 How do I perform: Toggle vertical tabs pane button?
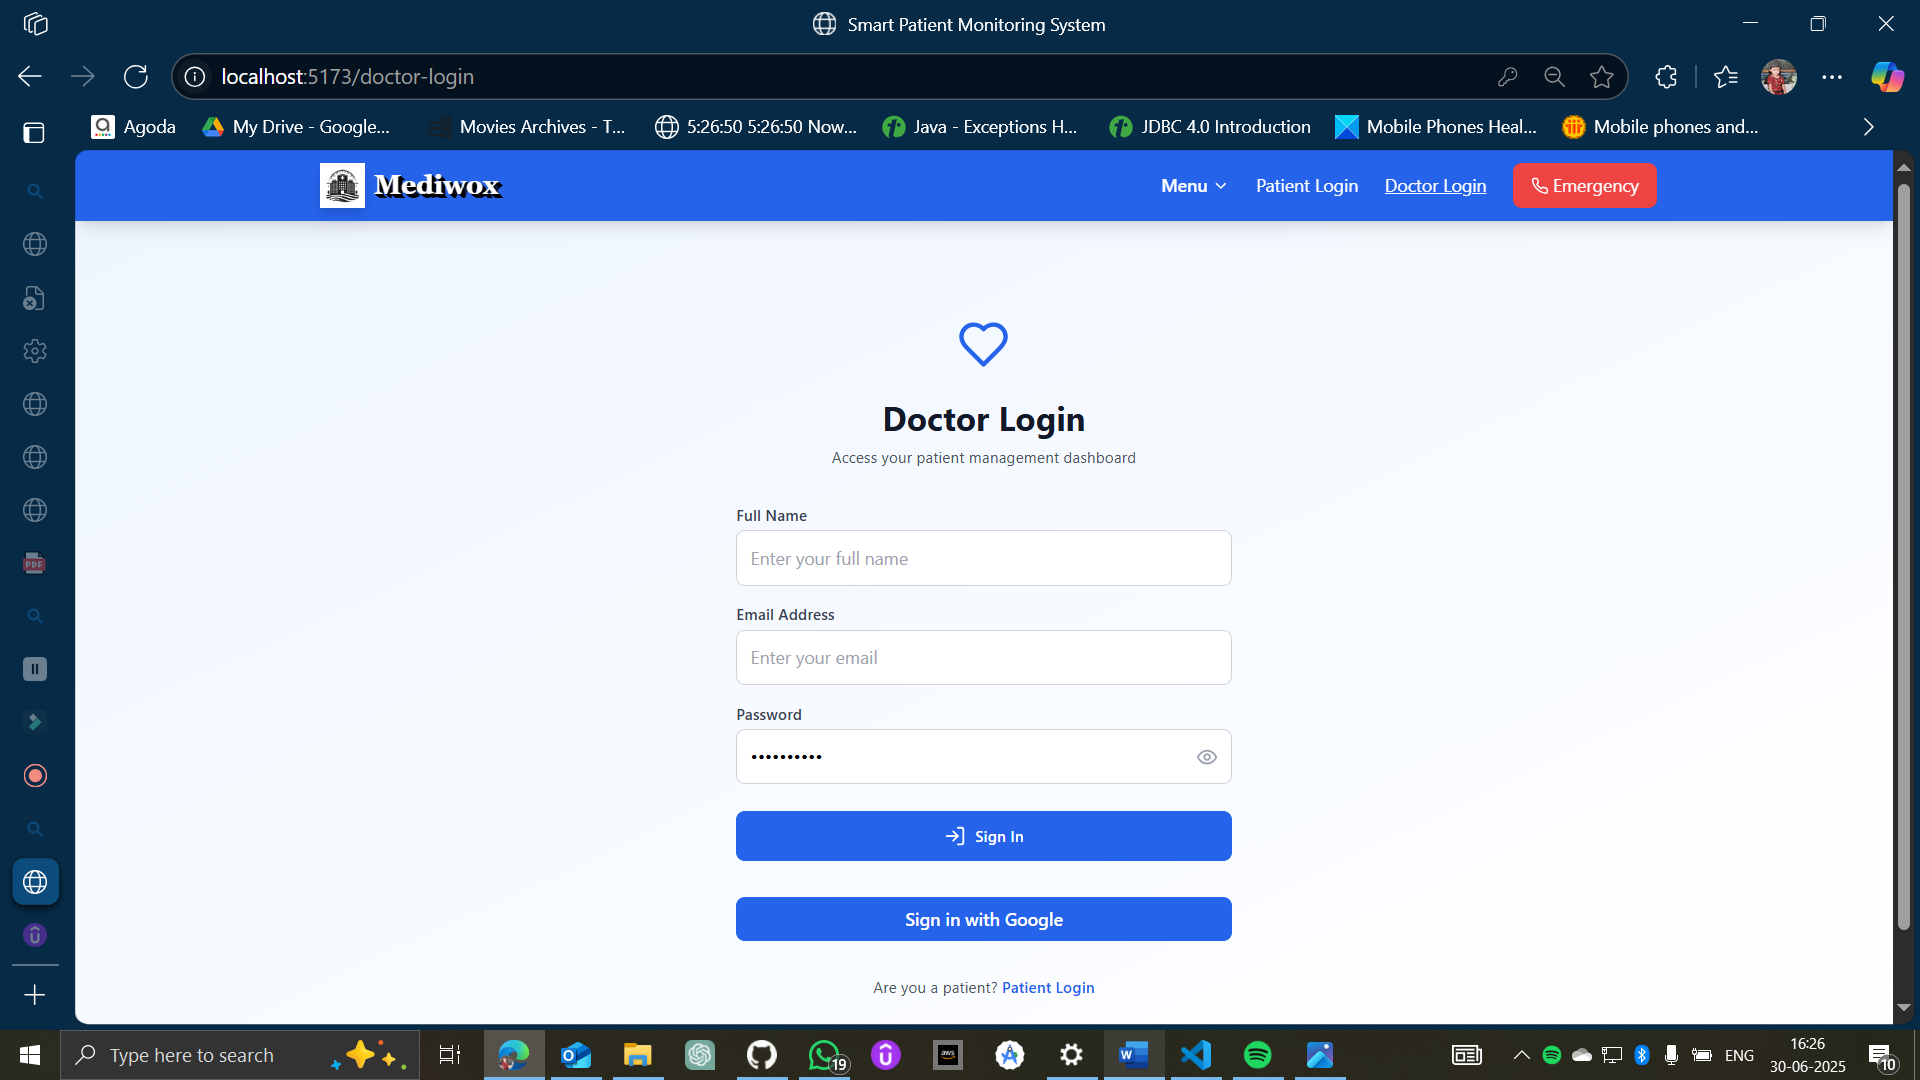(x=34, y=133)
